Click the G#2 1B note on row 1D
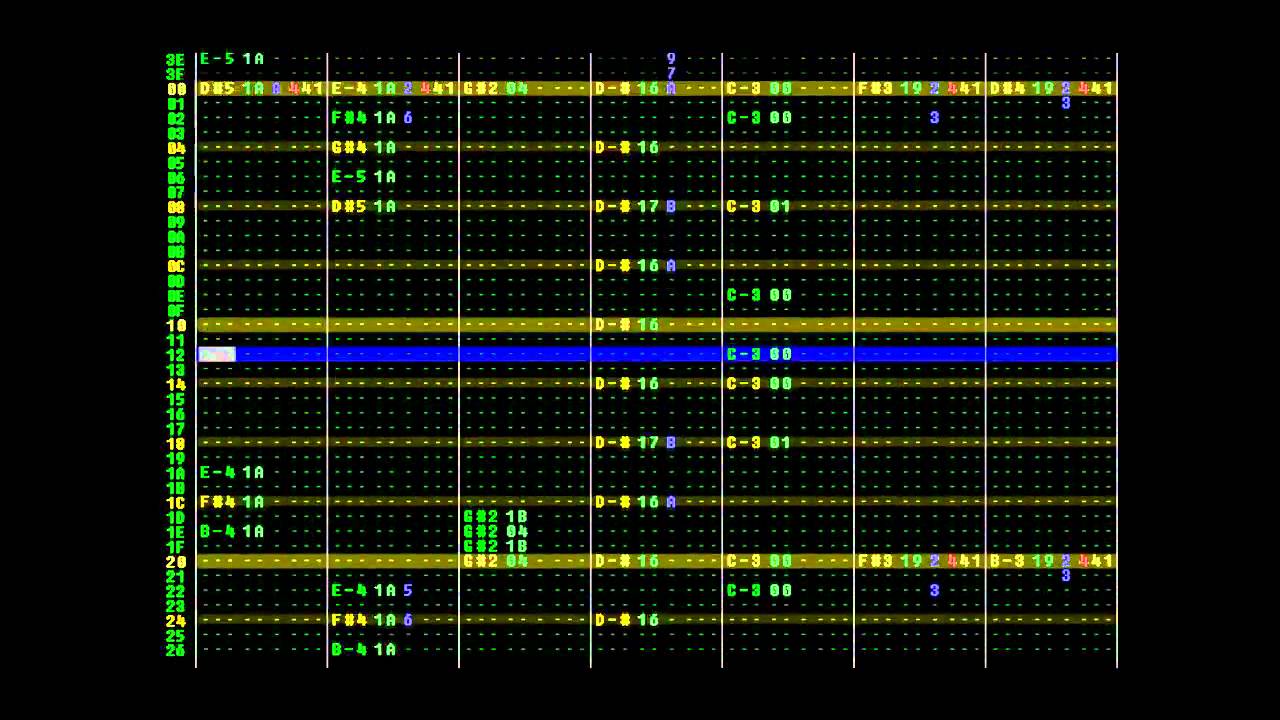 coord(496,517)
